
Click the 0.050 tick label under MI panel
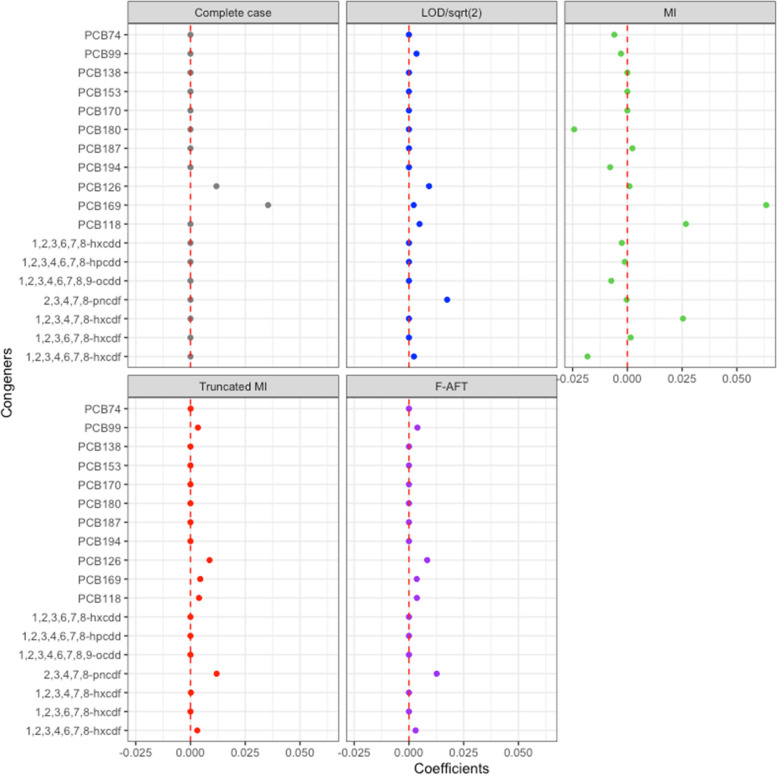coord(736,381)
